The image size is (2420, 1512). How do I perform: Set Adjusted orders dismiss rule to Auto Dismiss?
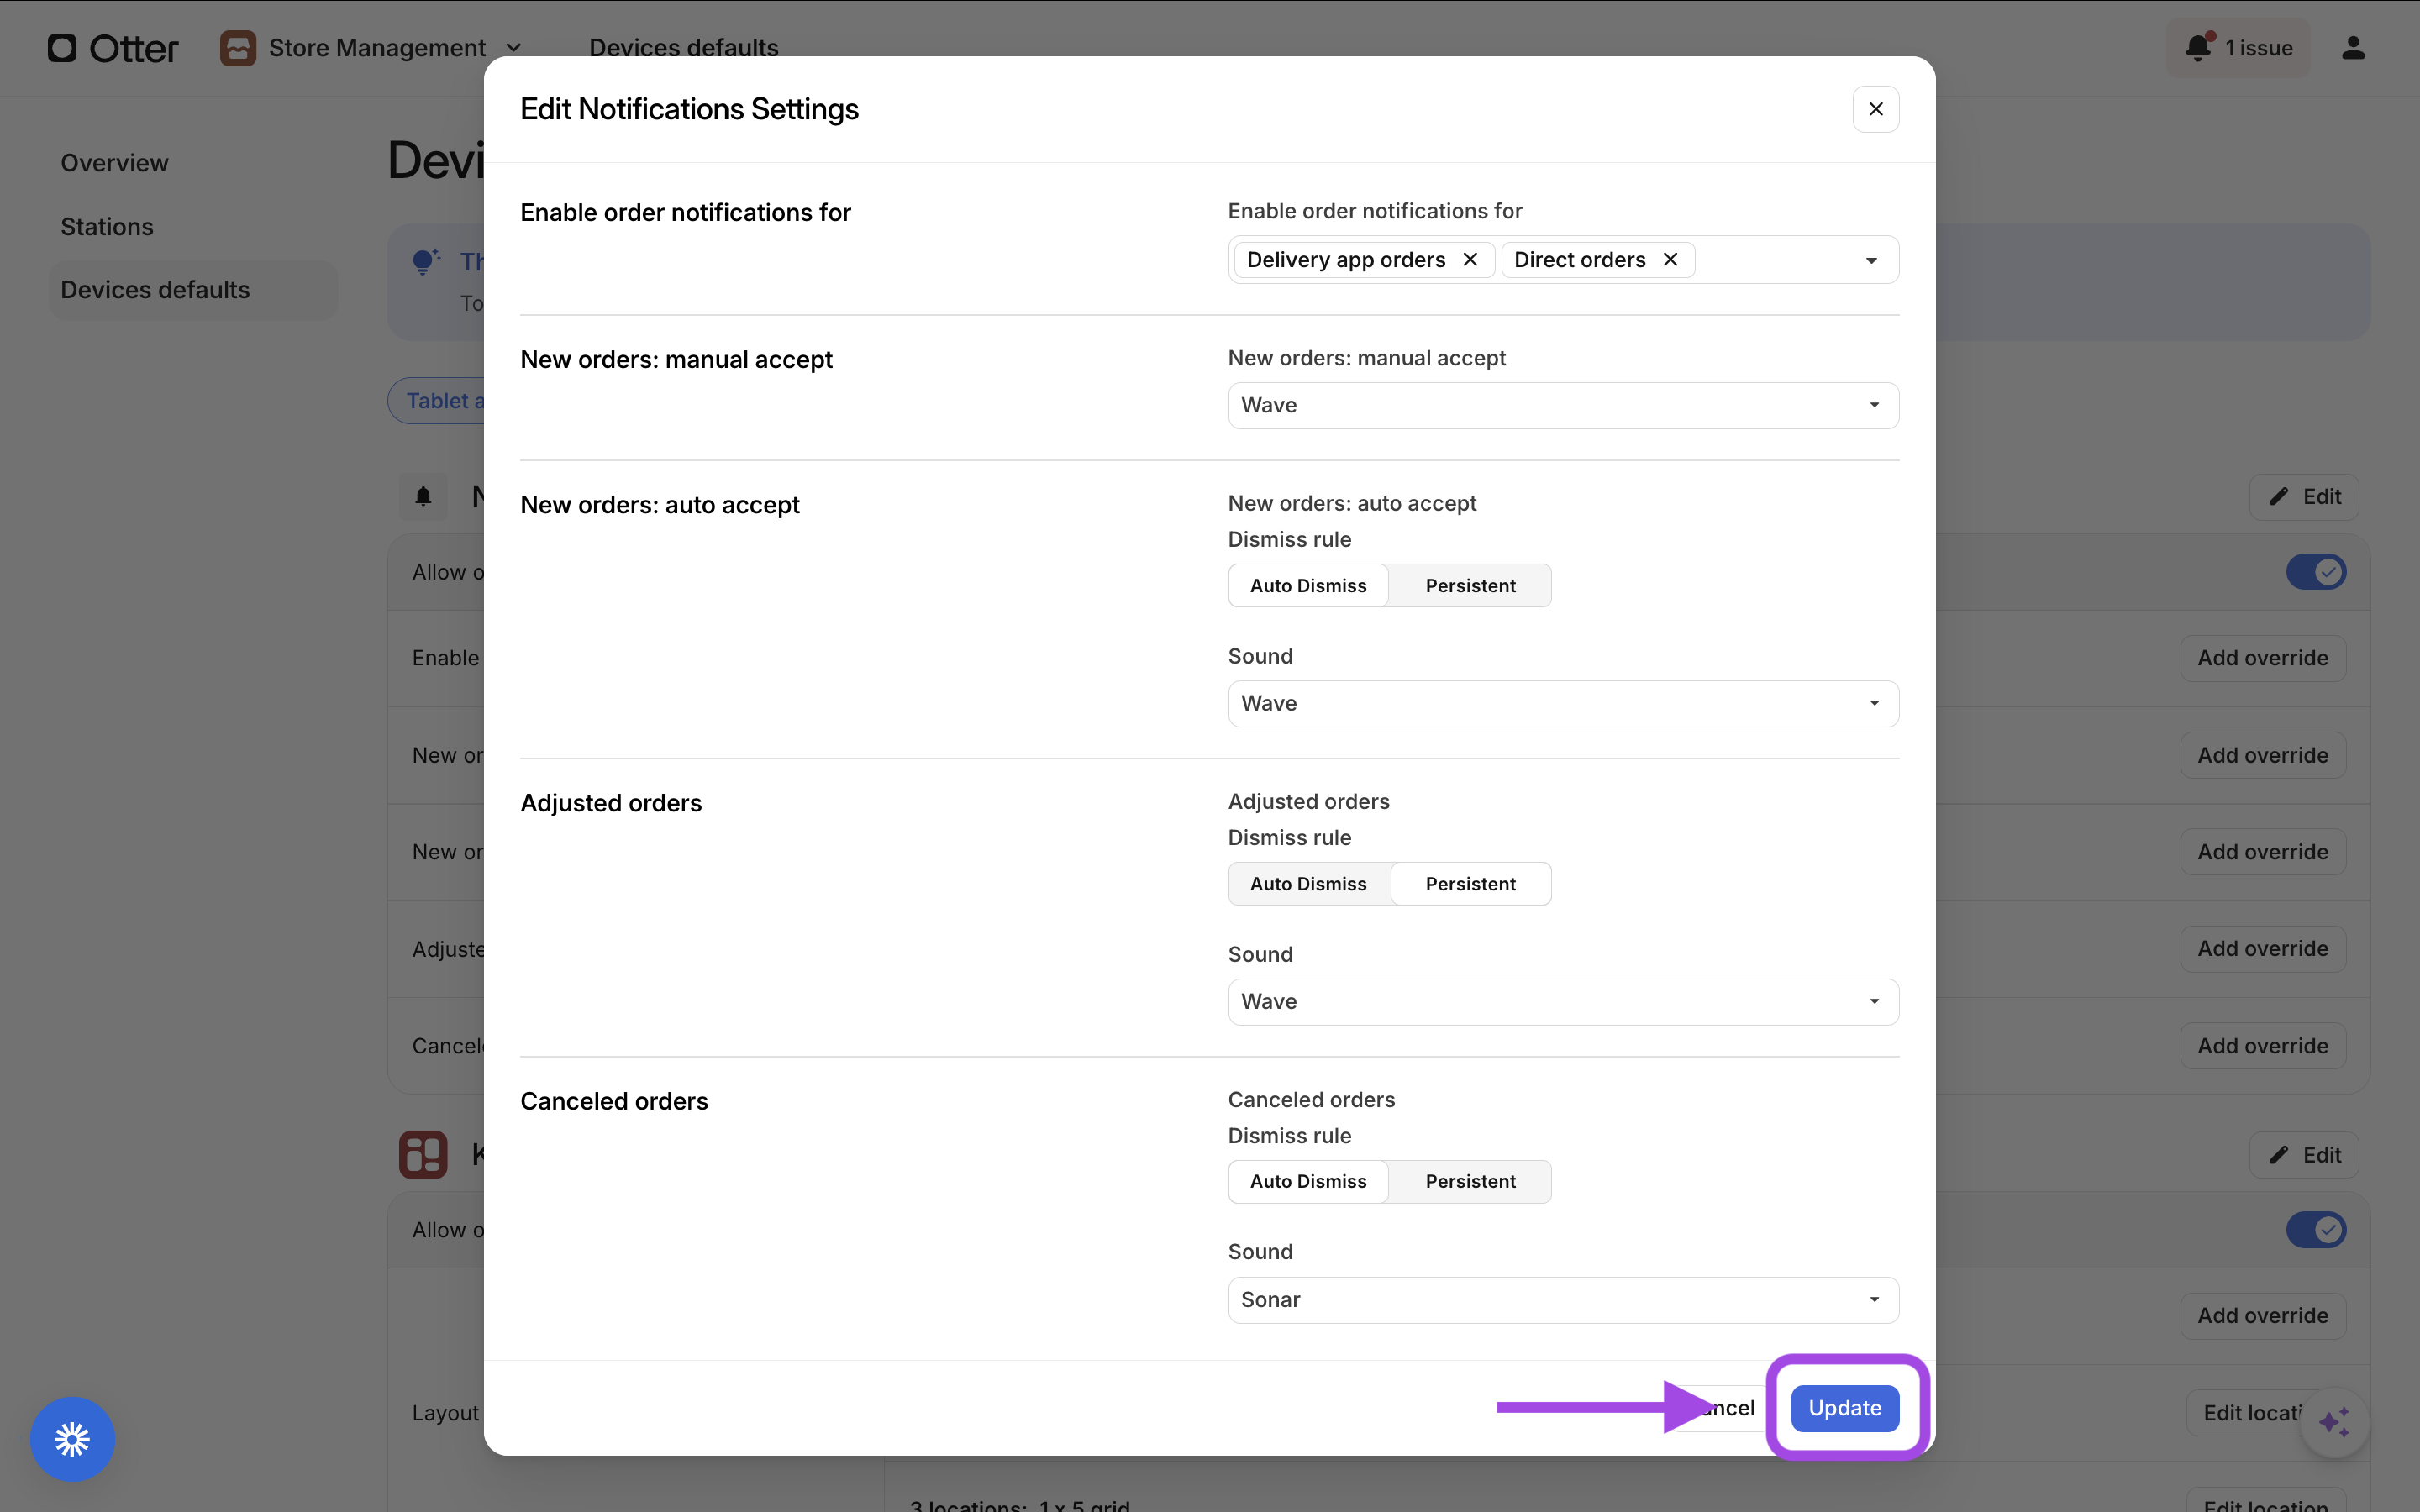1308,884
